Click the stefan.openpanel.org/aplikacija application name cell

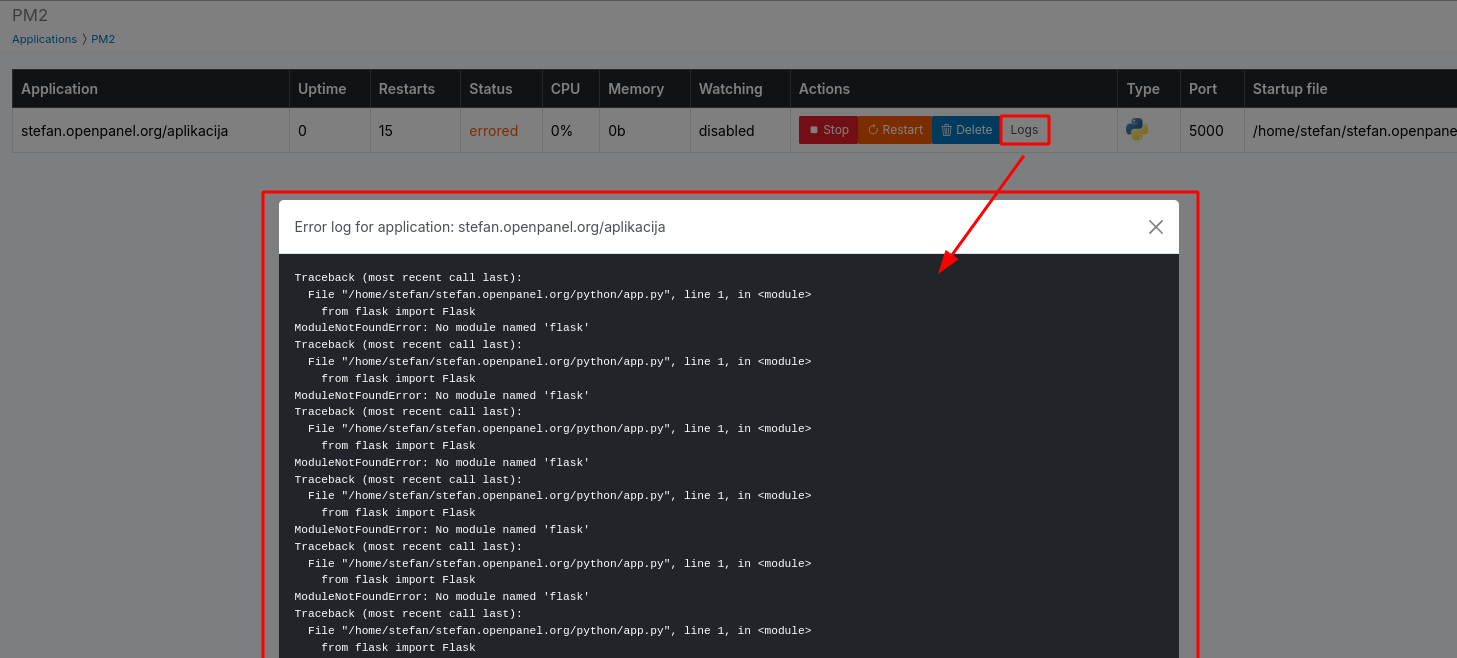pos(151,130)
